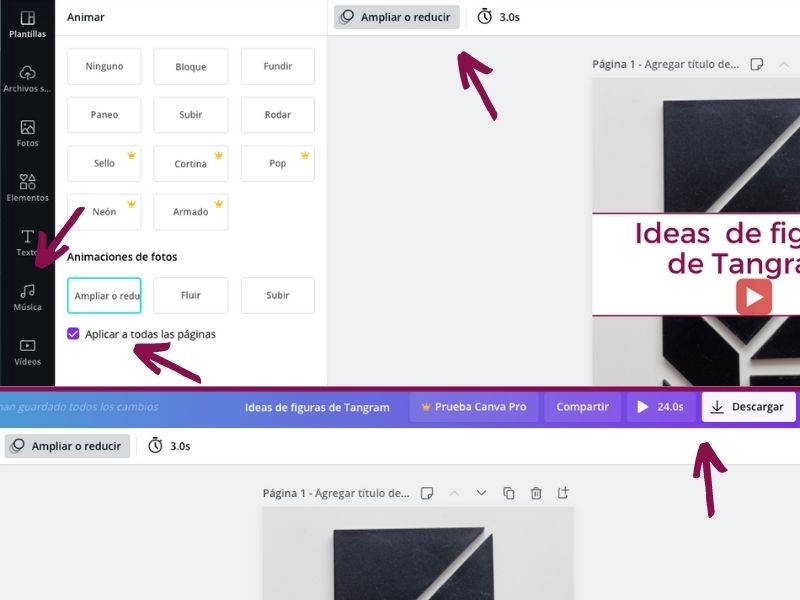Open notes for Página 1
The width and height of the screenshot is (800, 600).
[x=428, y=492]
